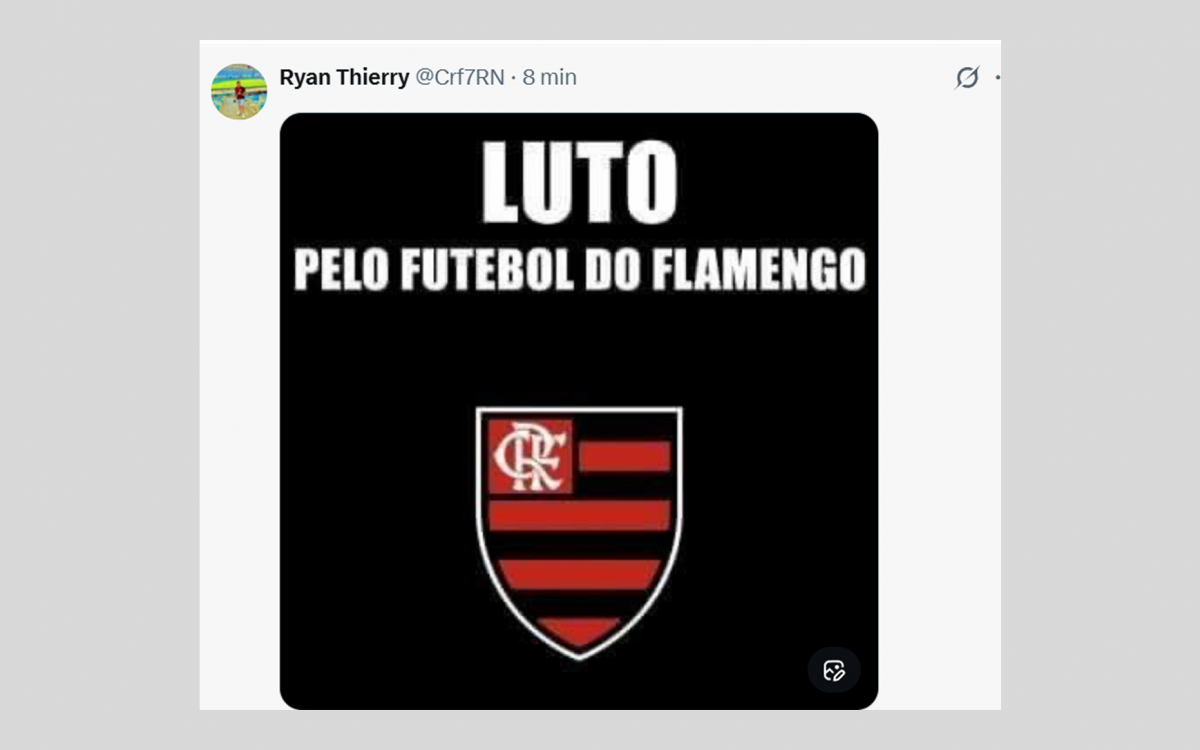This screenshot has width=1200, height=750.
Task: Open the LUTO mourning image in full view
Action: click(579, 411)
